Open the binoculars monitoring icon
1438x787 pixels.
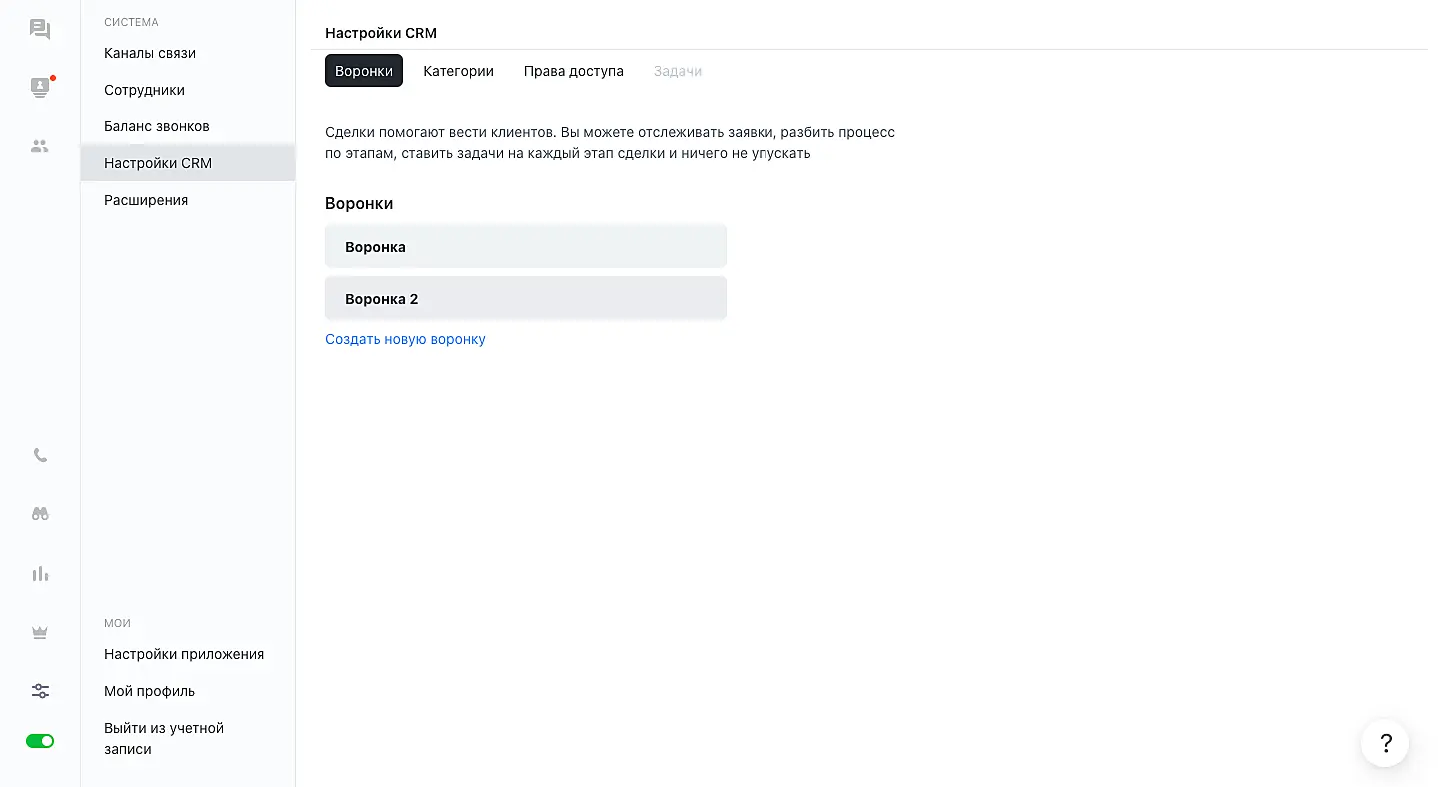(x=40, y=514)
